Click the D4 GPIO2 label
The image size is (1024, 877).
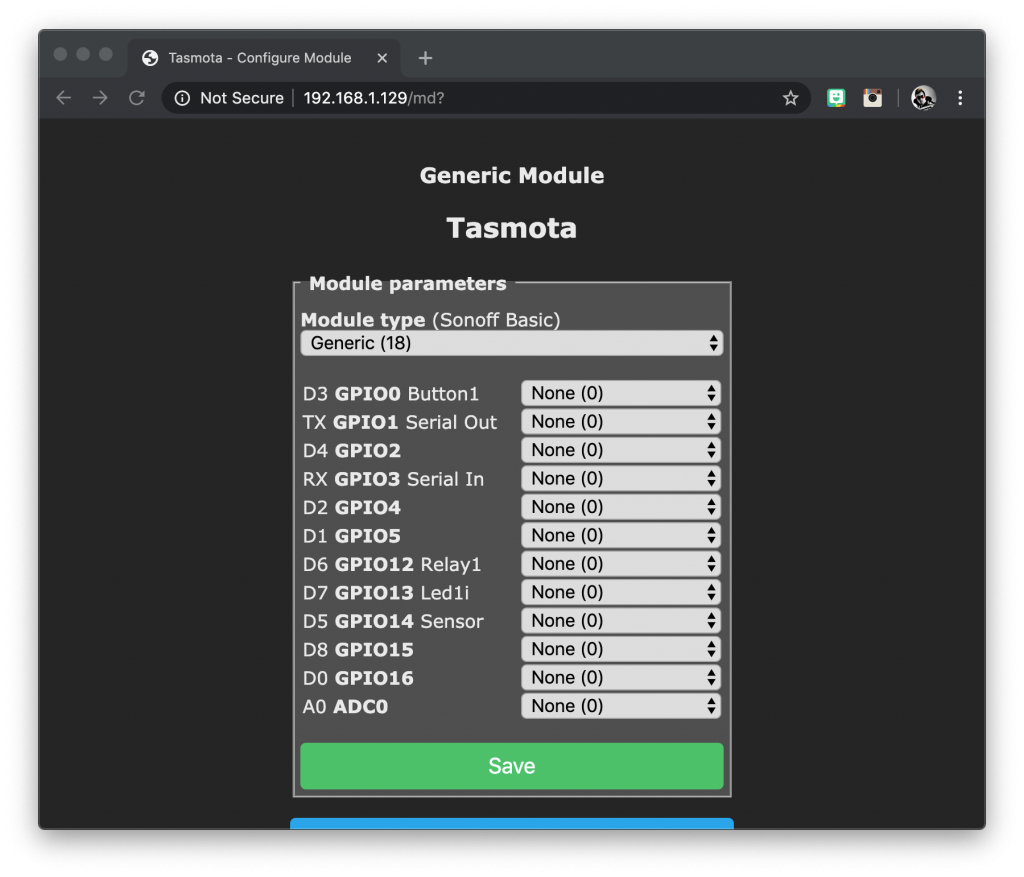coord(351,451)
